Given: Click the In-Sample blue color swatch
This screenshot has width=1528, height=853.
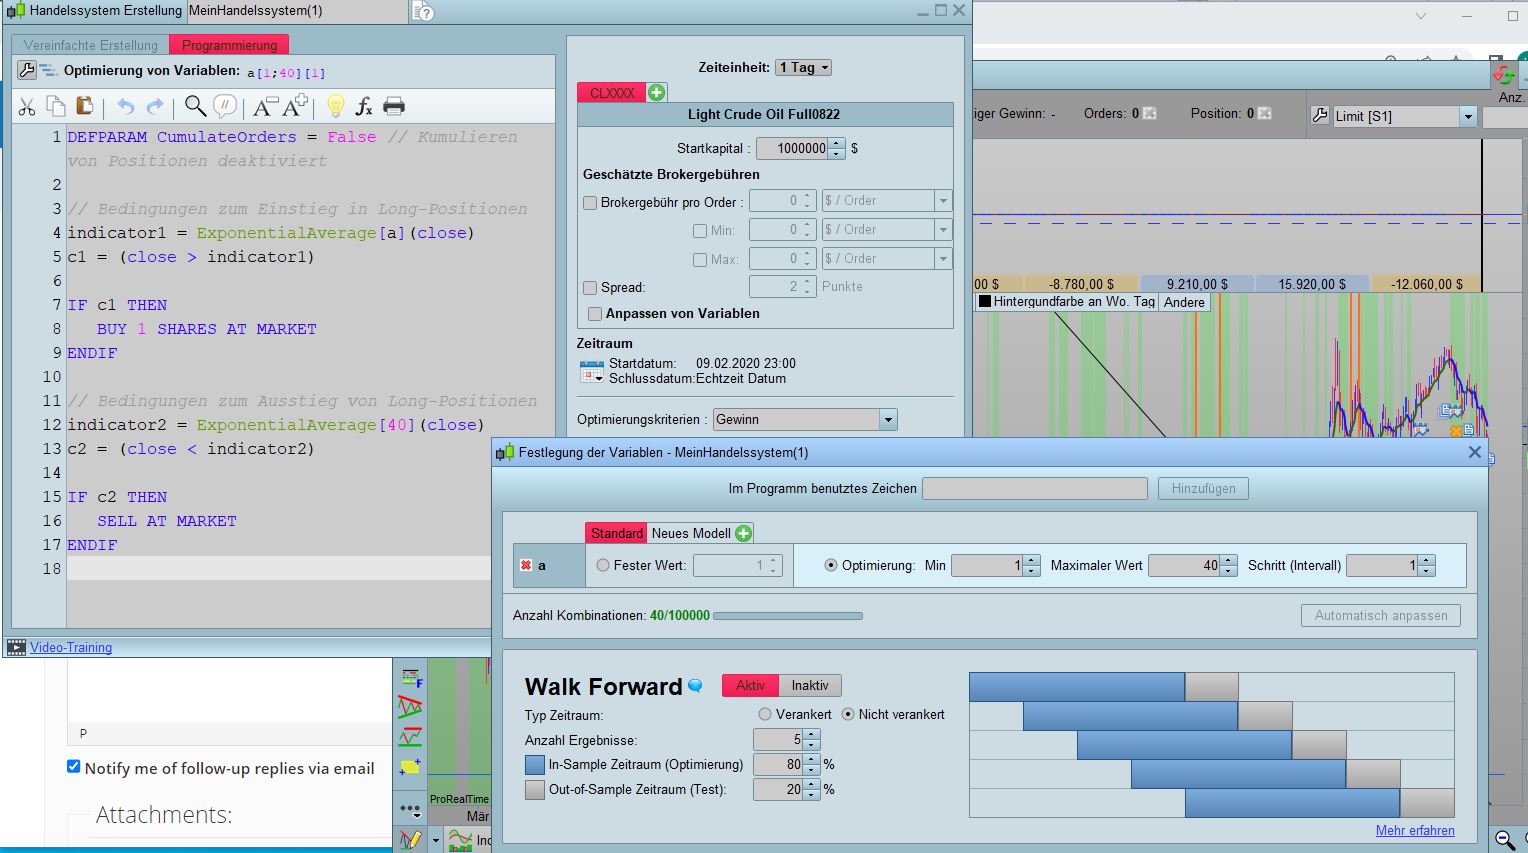Looking at the screenshot, I should click(x=535, y=765).
